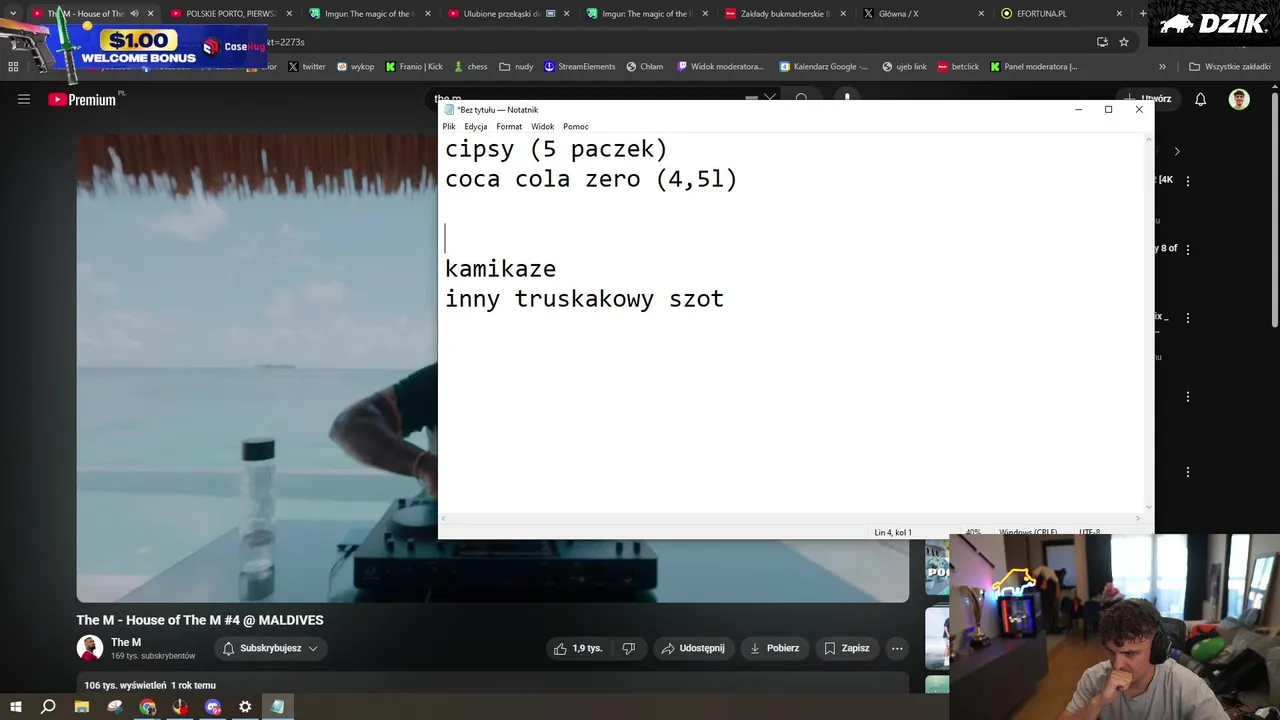Open the Chłam bookmark

644,66
